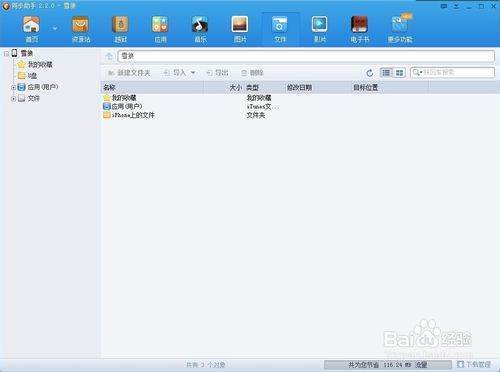
Task: Click the phone icon beside 雪狼
Action: [14, 53]
